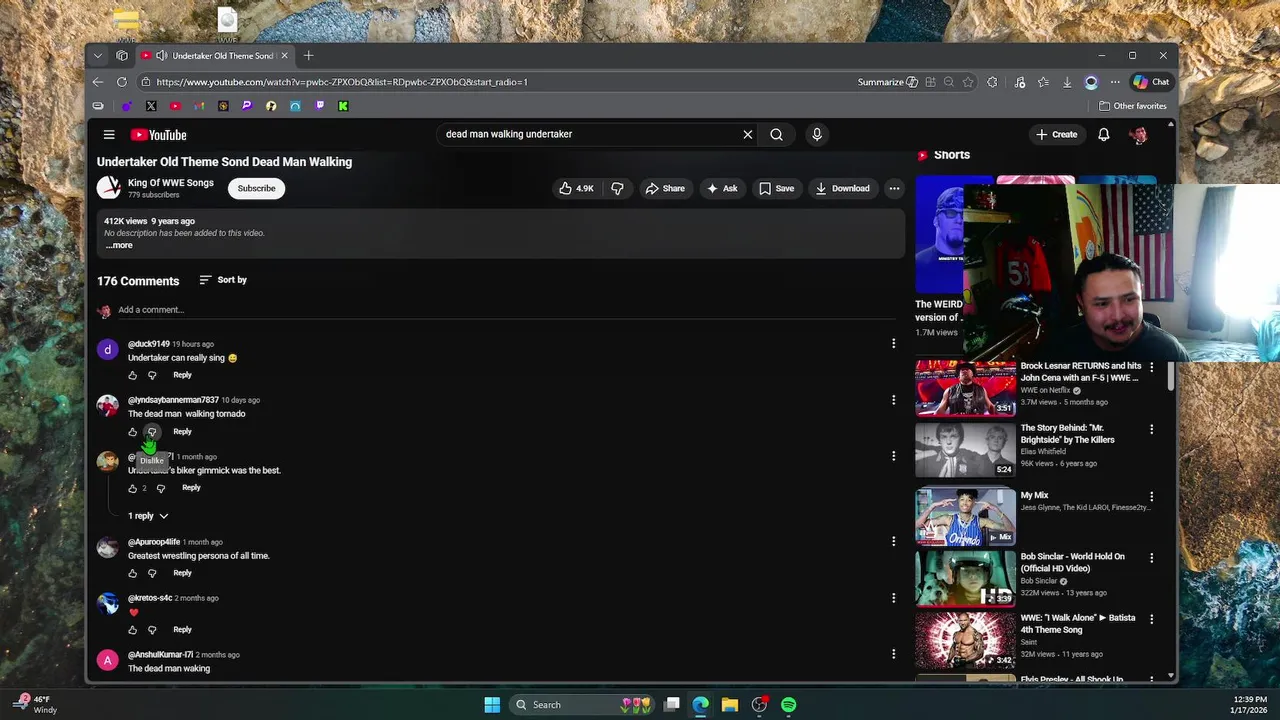The width and height of the screenshot is (1280, 720).
Task: Open the Twitch bookmark in favorites bar
Action: point(319,106)
